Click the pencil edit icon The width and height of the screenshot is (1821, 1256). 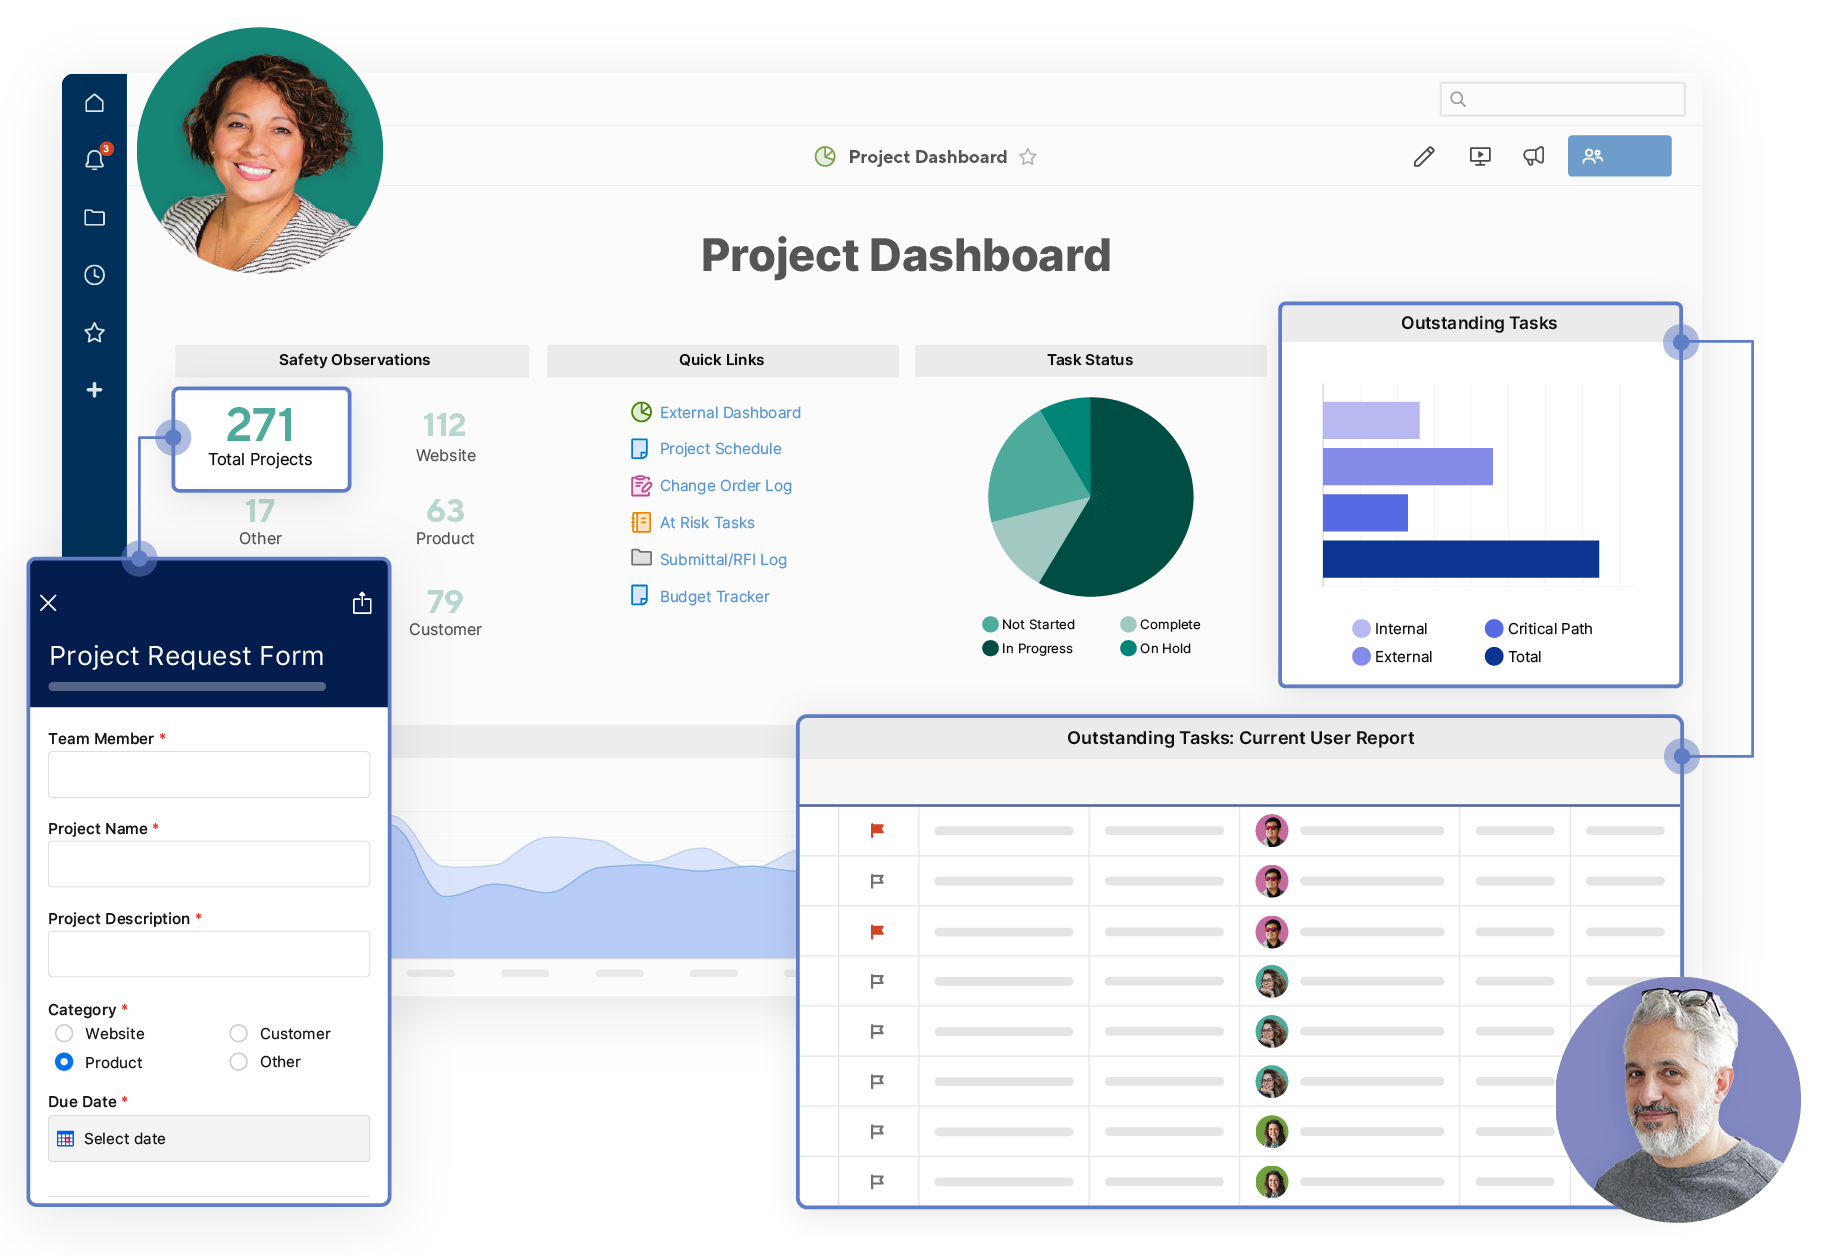(x=1424, y=156)
